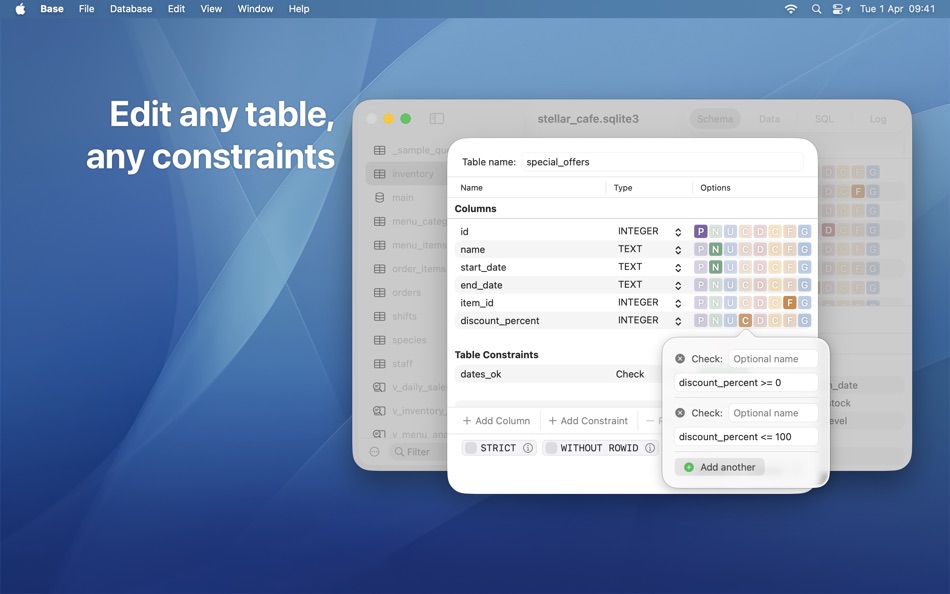
Task: Click the G icon on the end_date row
Action: coord(805,285)
